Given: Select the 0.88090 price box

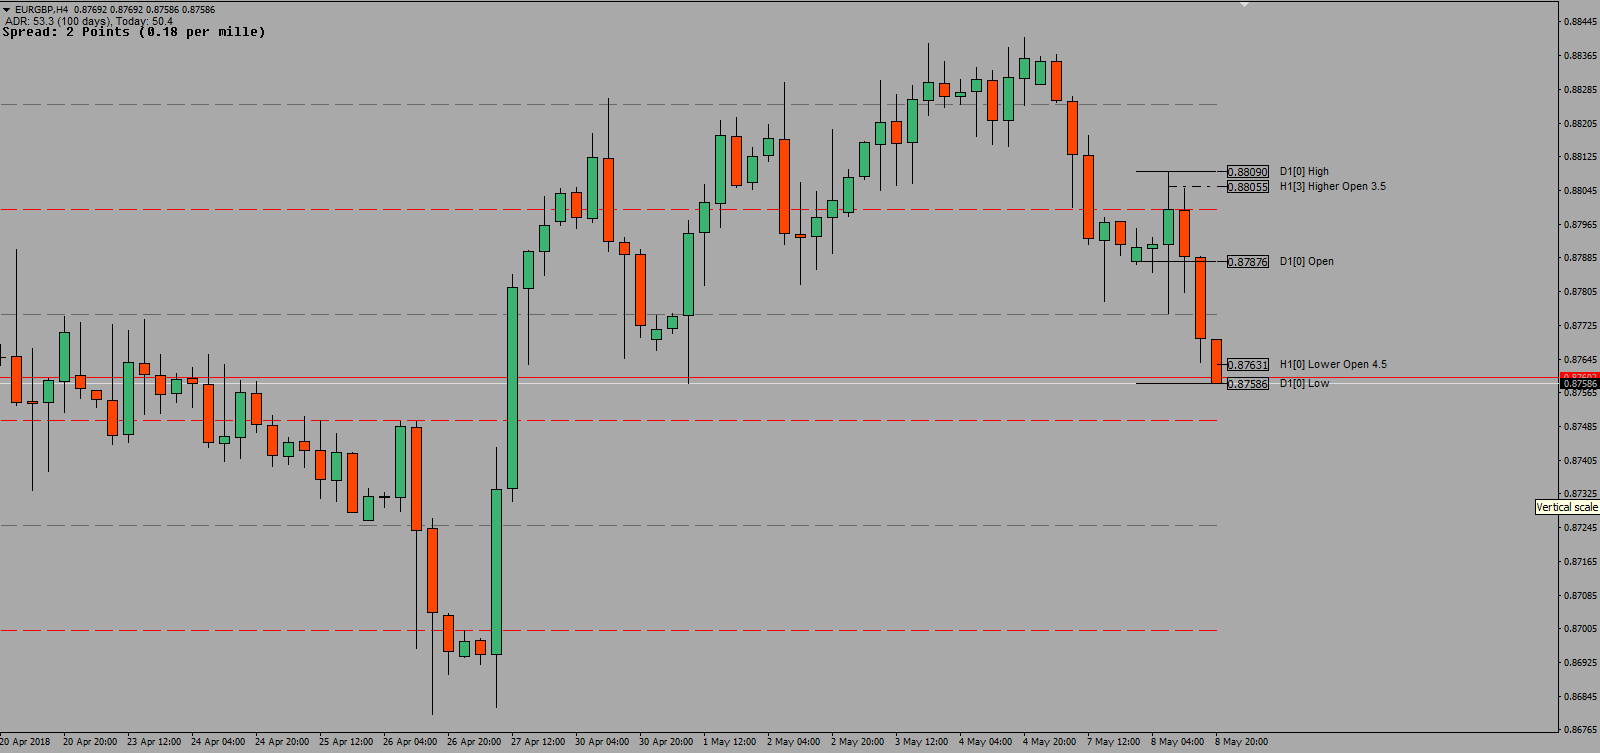Looking at the screenshot, I should pyautogui.click(x=1248, y=172).
